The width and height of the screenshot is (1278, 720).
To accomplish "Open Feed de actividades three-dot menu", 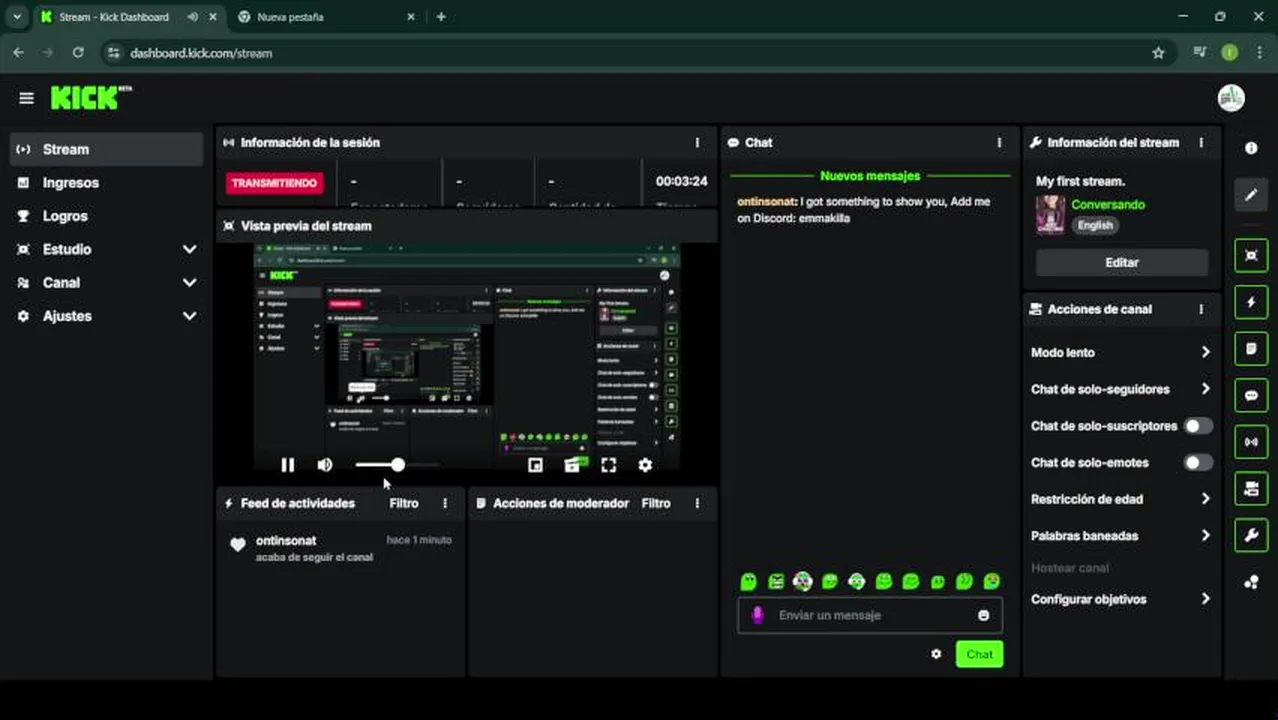I will 445,503.
